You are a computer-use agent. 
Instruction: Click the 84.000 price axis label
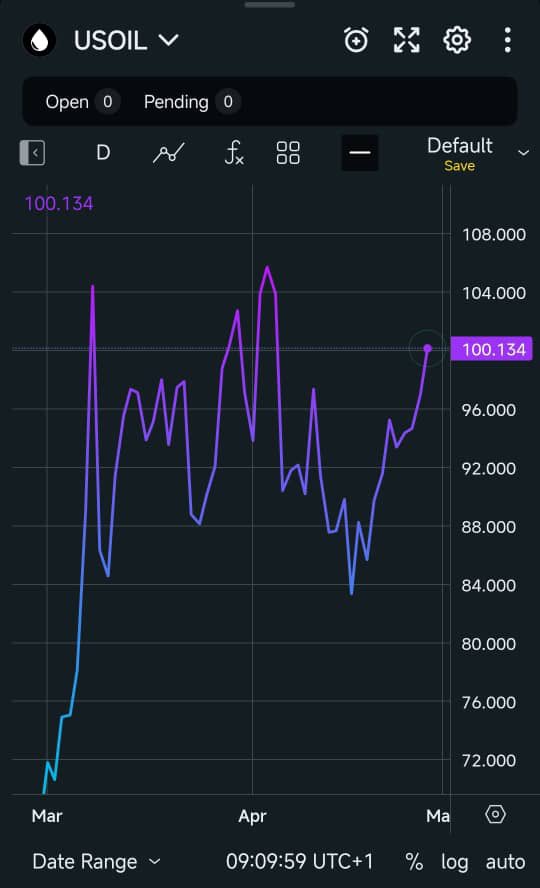488,585
